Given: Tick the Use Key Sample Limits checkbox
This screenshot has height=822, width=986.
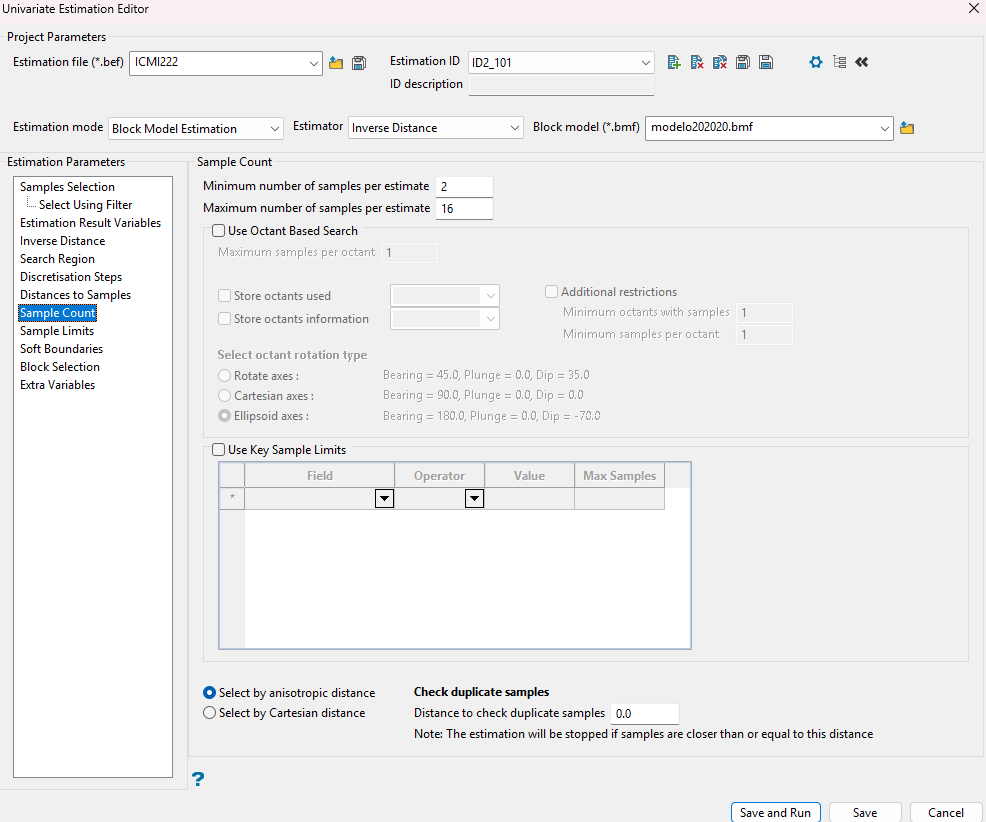Looking at the screenshot, I should pos(218,450).
